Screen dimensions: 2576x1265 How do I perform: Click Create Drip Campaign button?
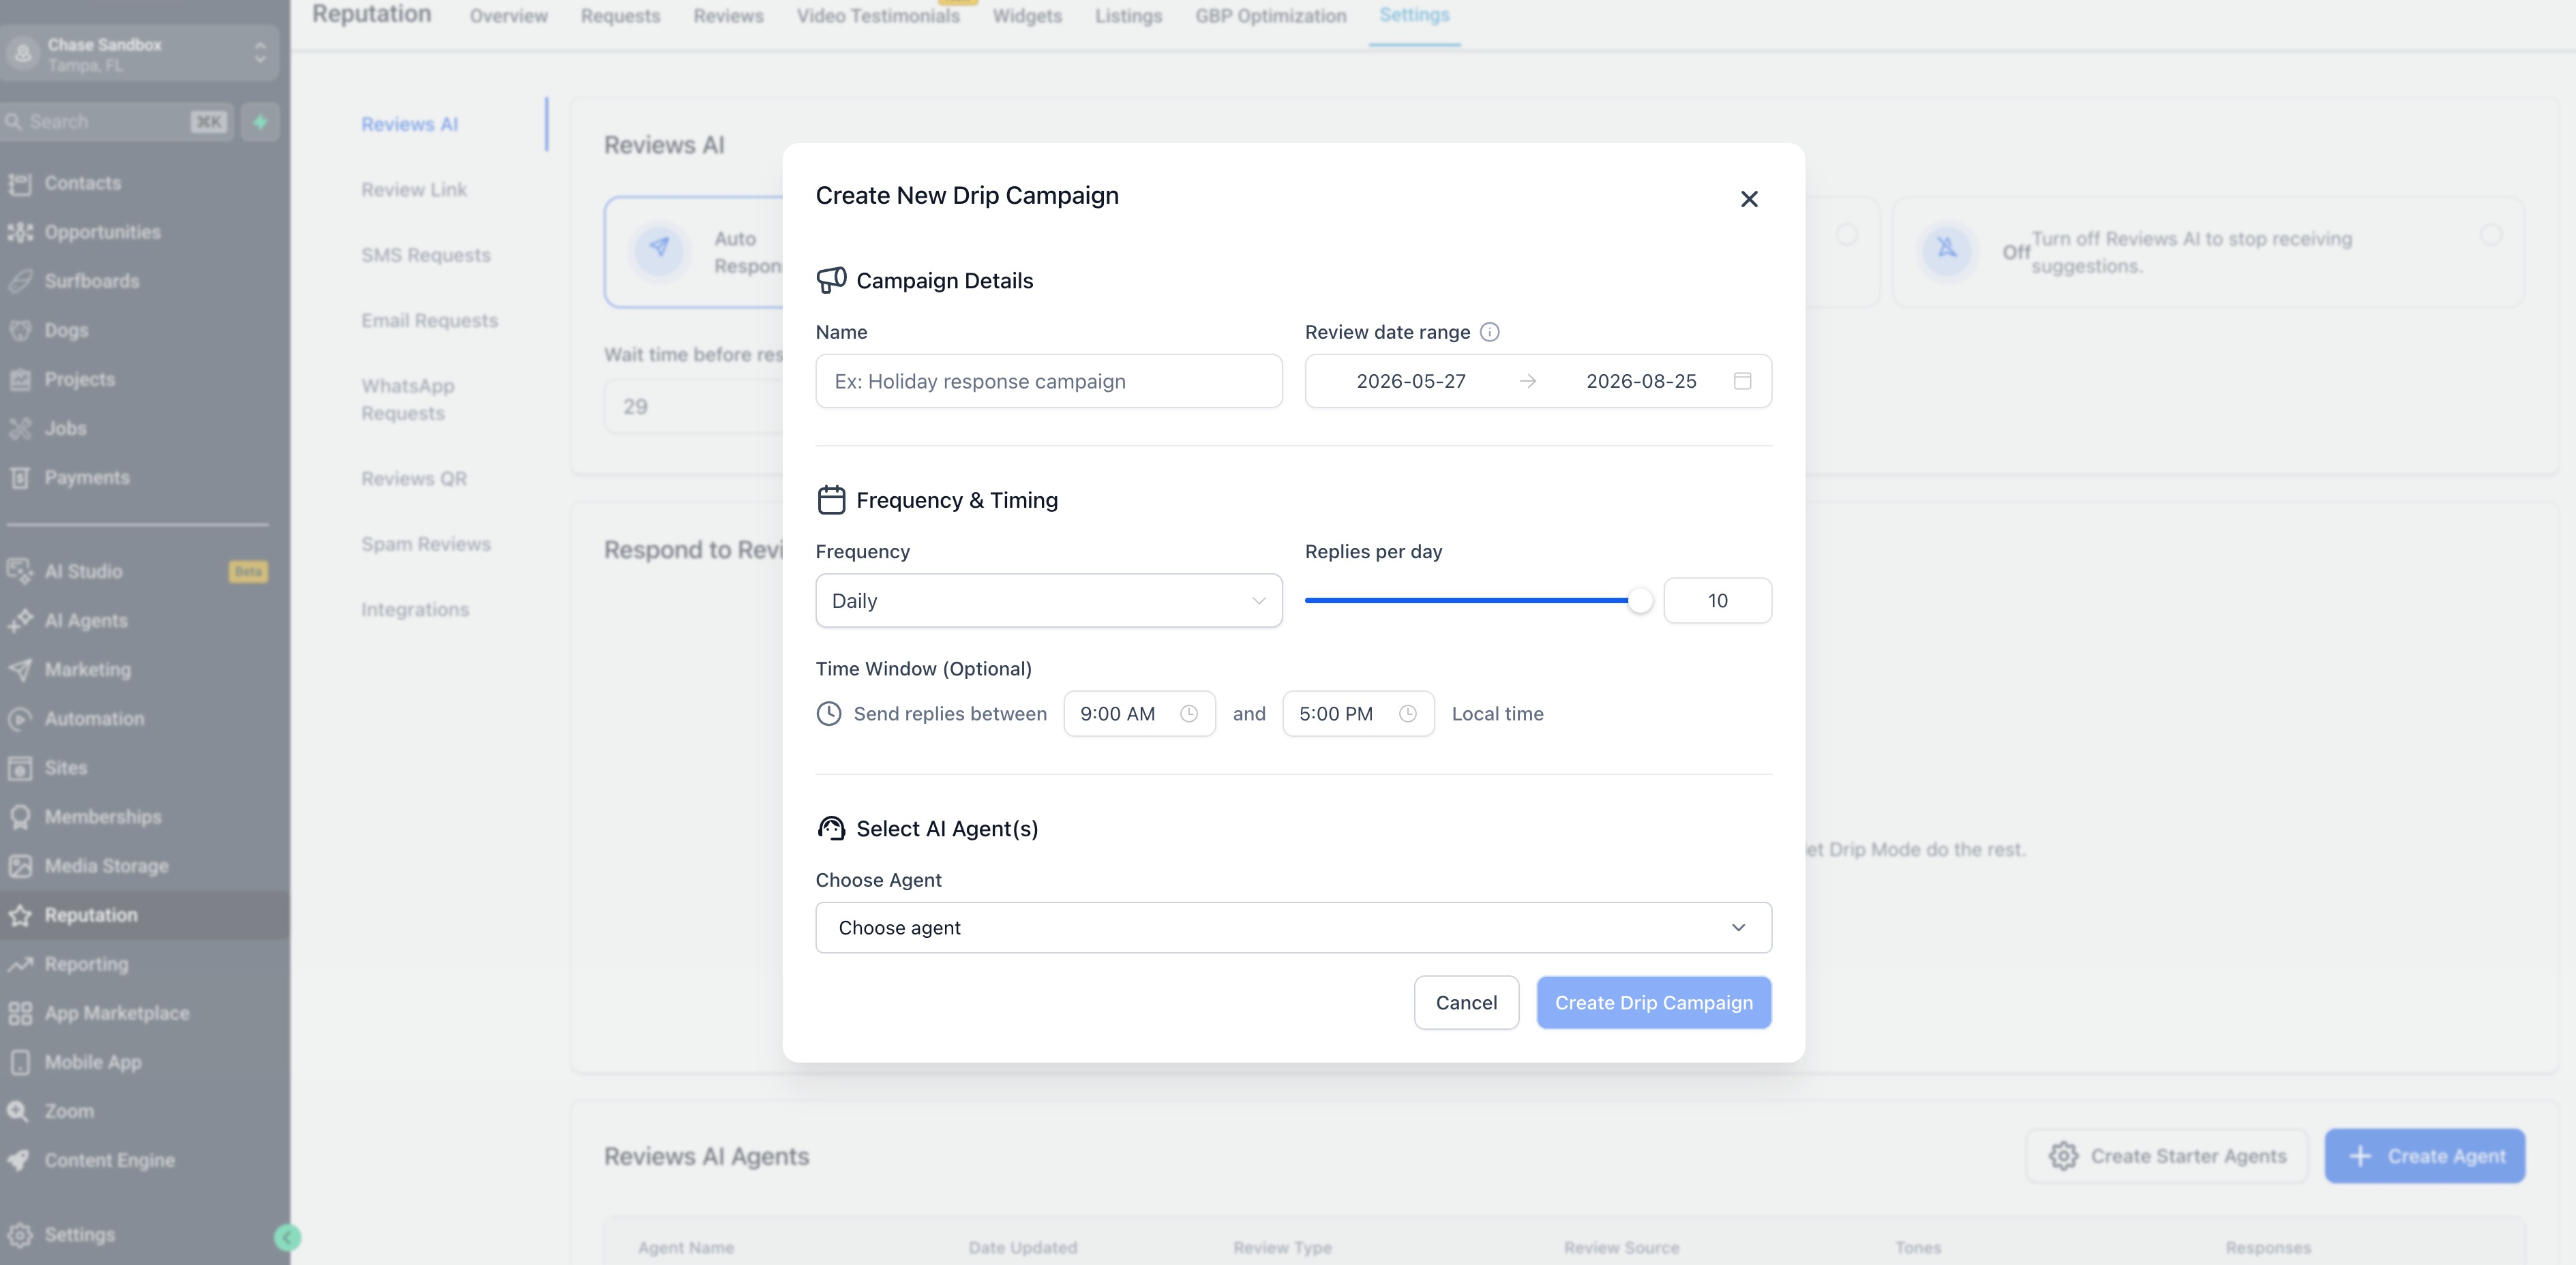1654,1003
